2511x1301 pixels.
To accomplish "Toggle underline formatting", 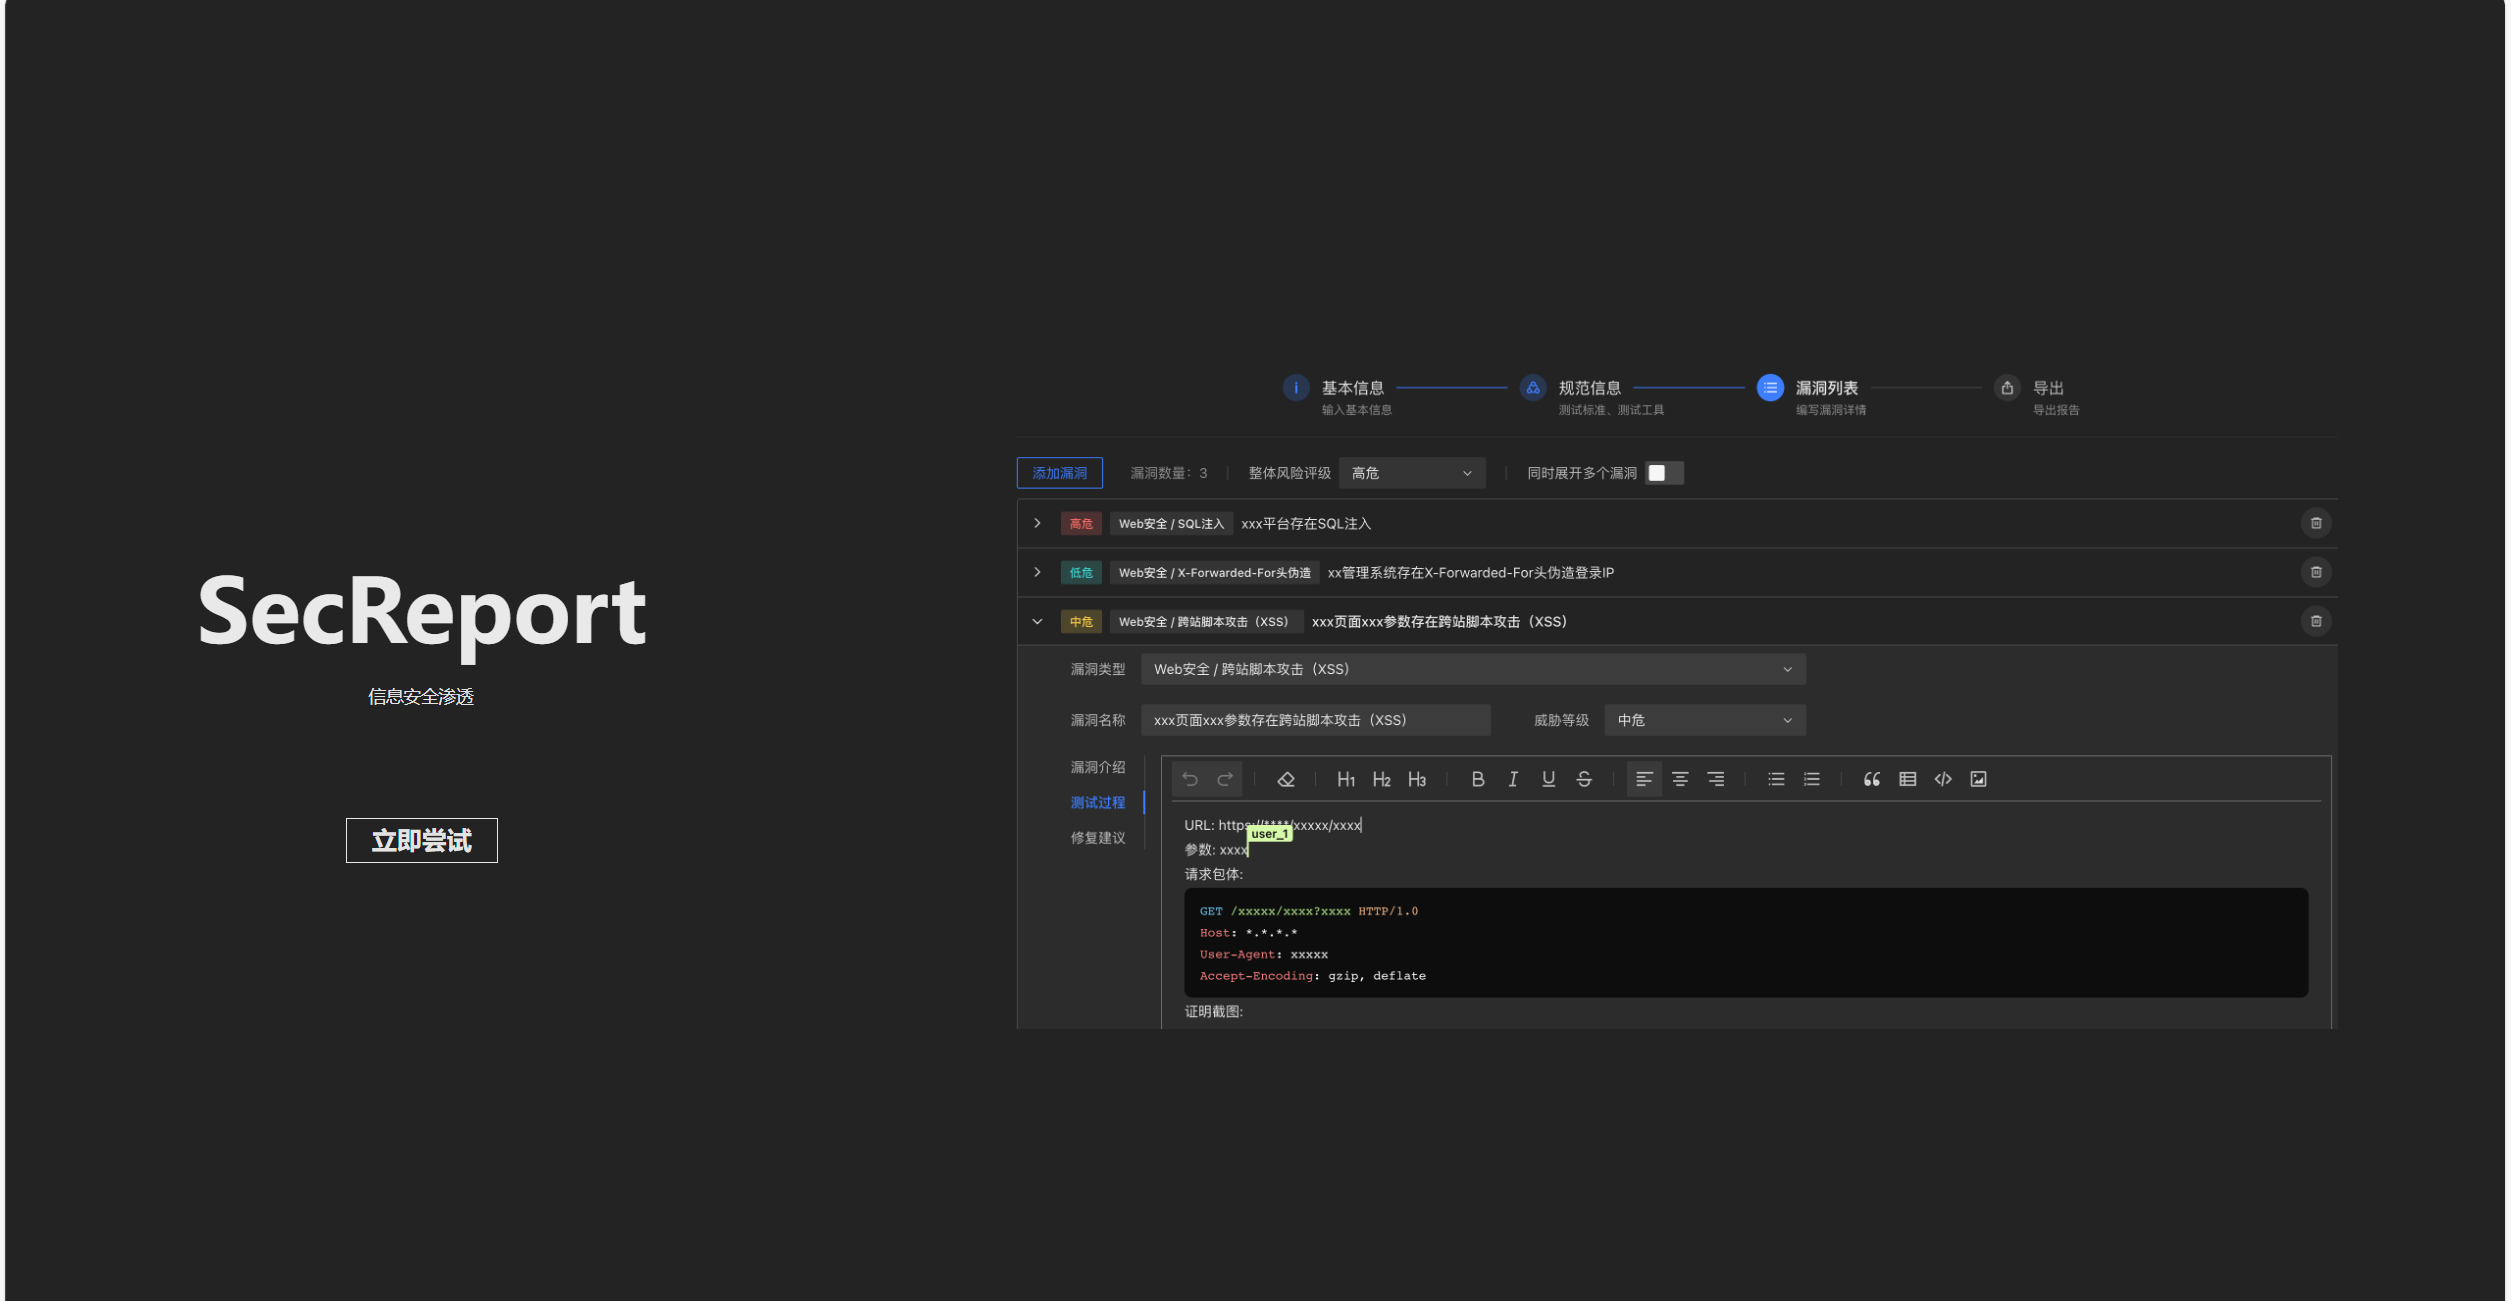I will coord(1548,779).
